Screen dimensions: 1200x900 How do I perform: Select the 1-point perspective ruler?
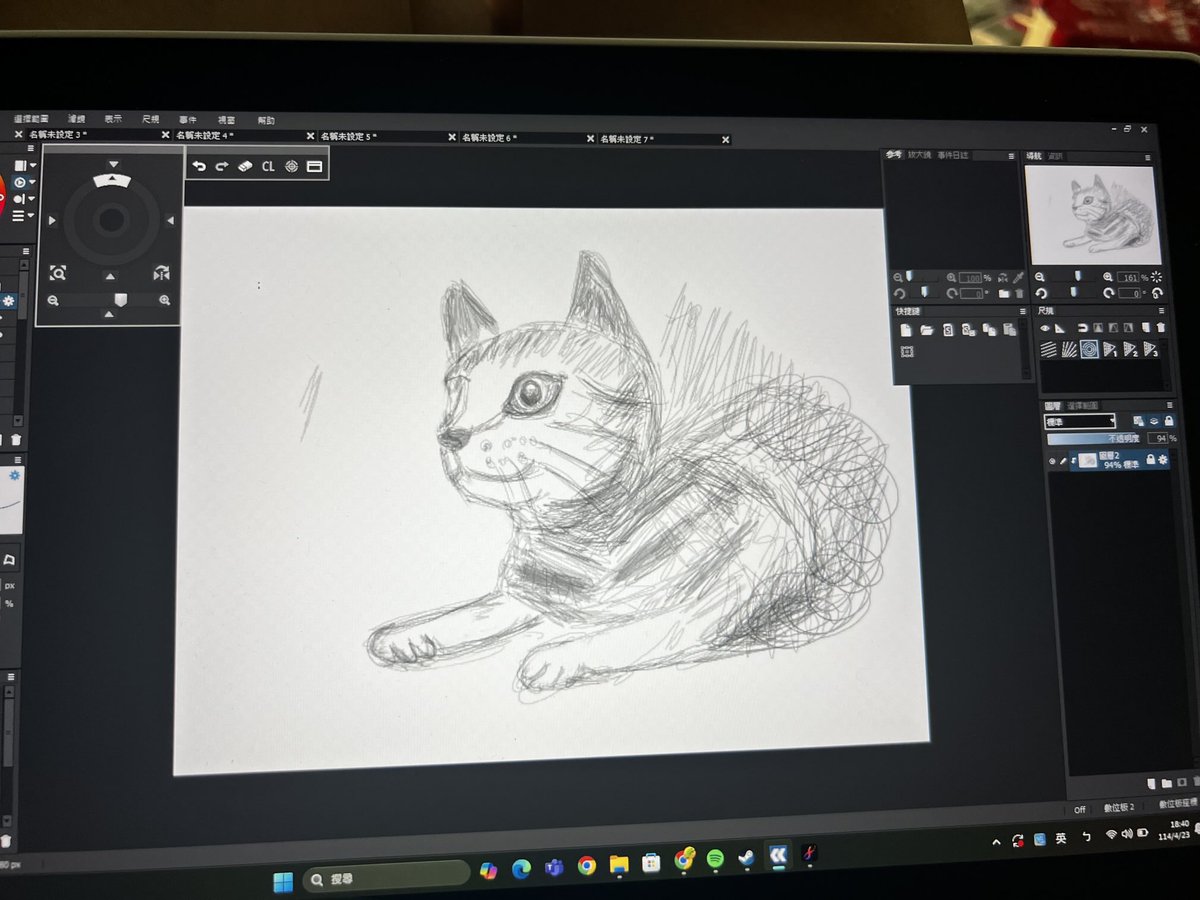[1110, 349]
